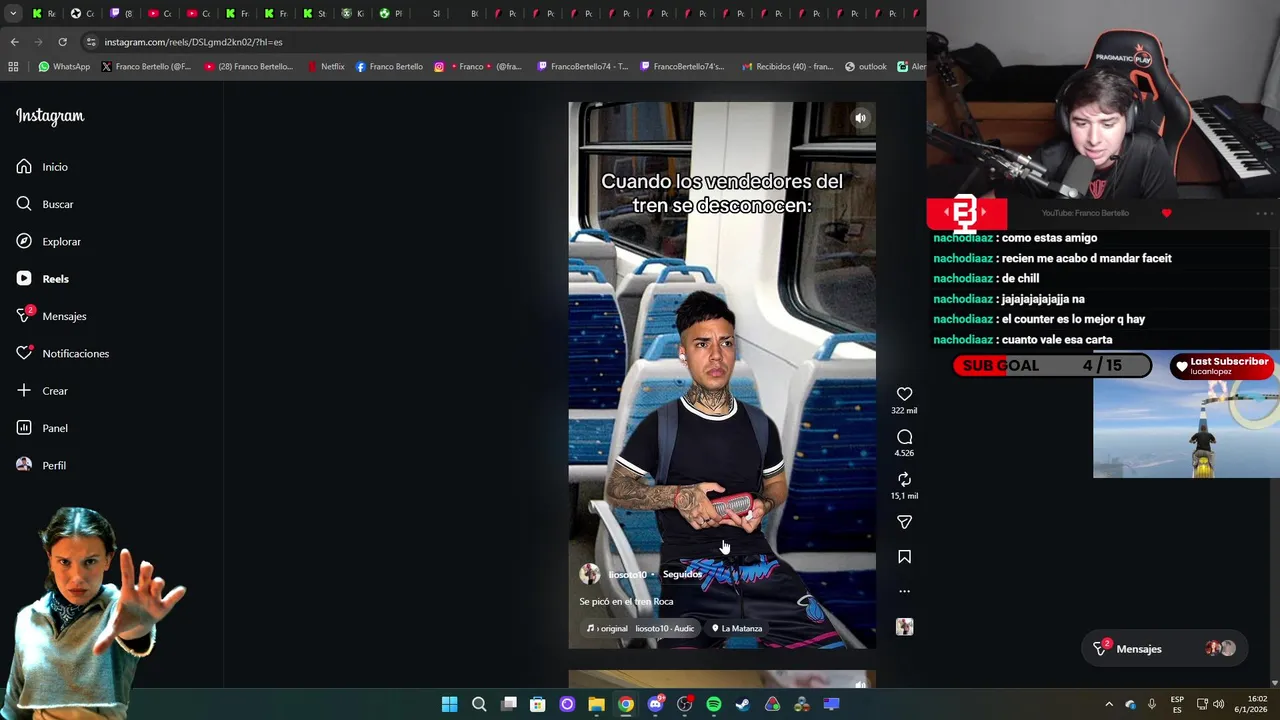Open OBS Studio from taskbar
This screenshot has height=720, width=1280.
point(684,704)
